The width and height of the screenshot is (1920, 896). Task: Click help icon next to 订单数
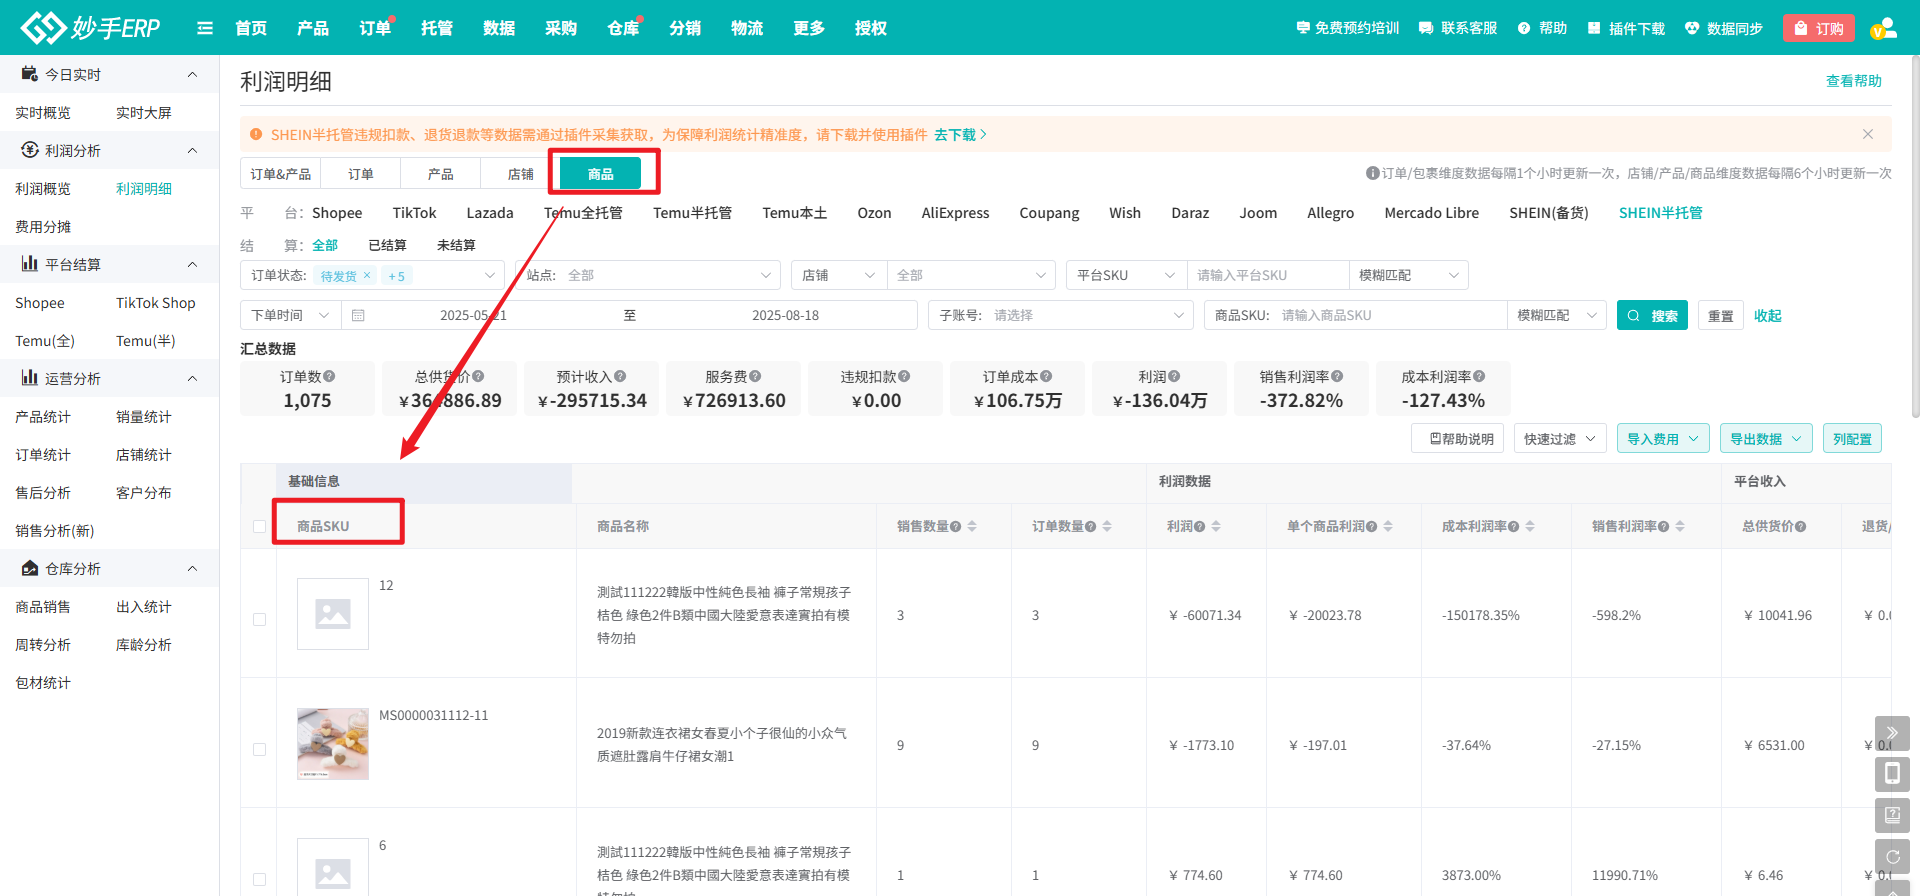tap(329, 377)
